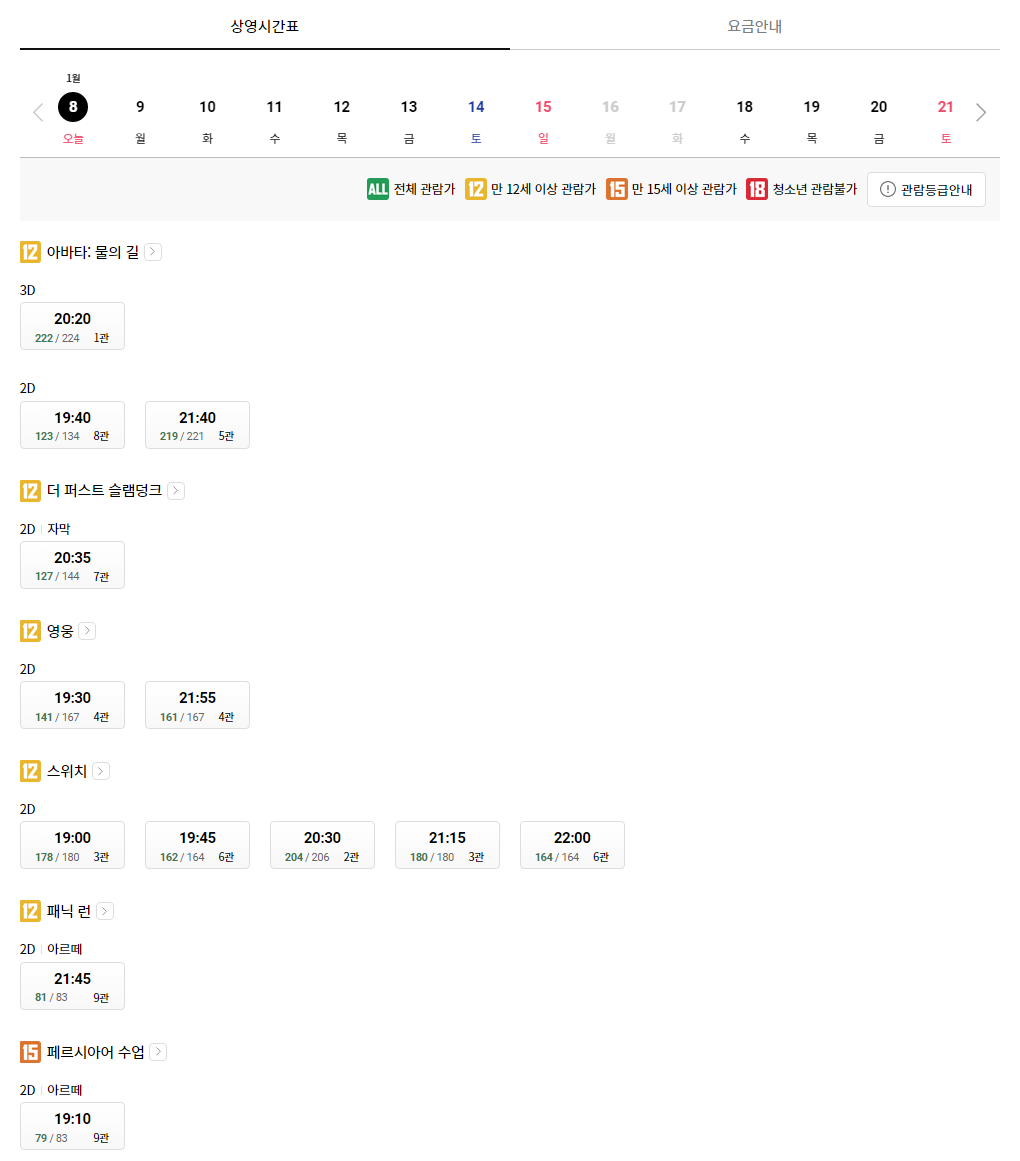Book 스위치 21:15 showing in 3관
The height and width of the screenshot is (1161, 1020).
[448, 845]
